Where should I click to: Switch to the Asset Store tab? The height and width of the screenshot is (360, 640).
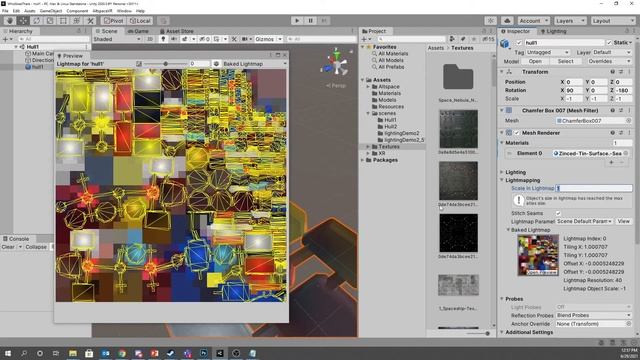pyautogui.click(x=176, y=31)
